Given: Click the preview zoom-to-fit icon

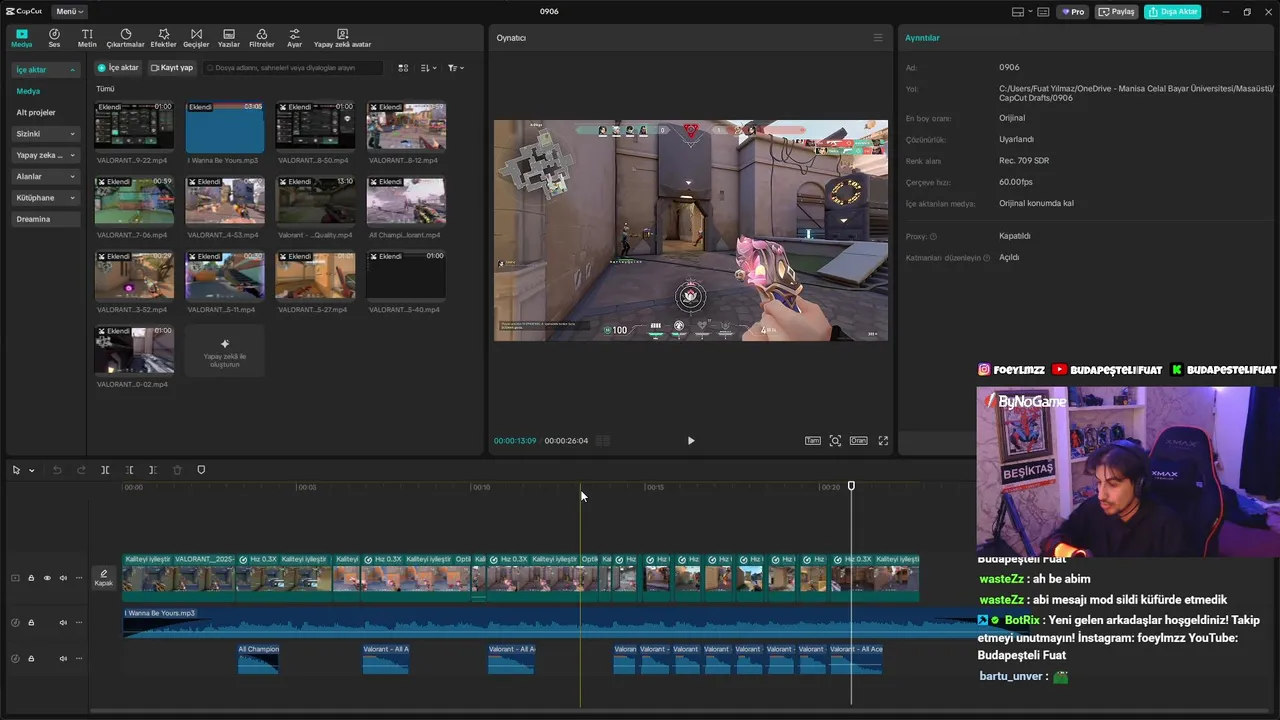Looking at the screenshot, I should click(x=835, y=441).
